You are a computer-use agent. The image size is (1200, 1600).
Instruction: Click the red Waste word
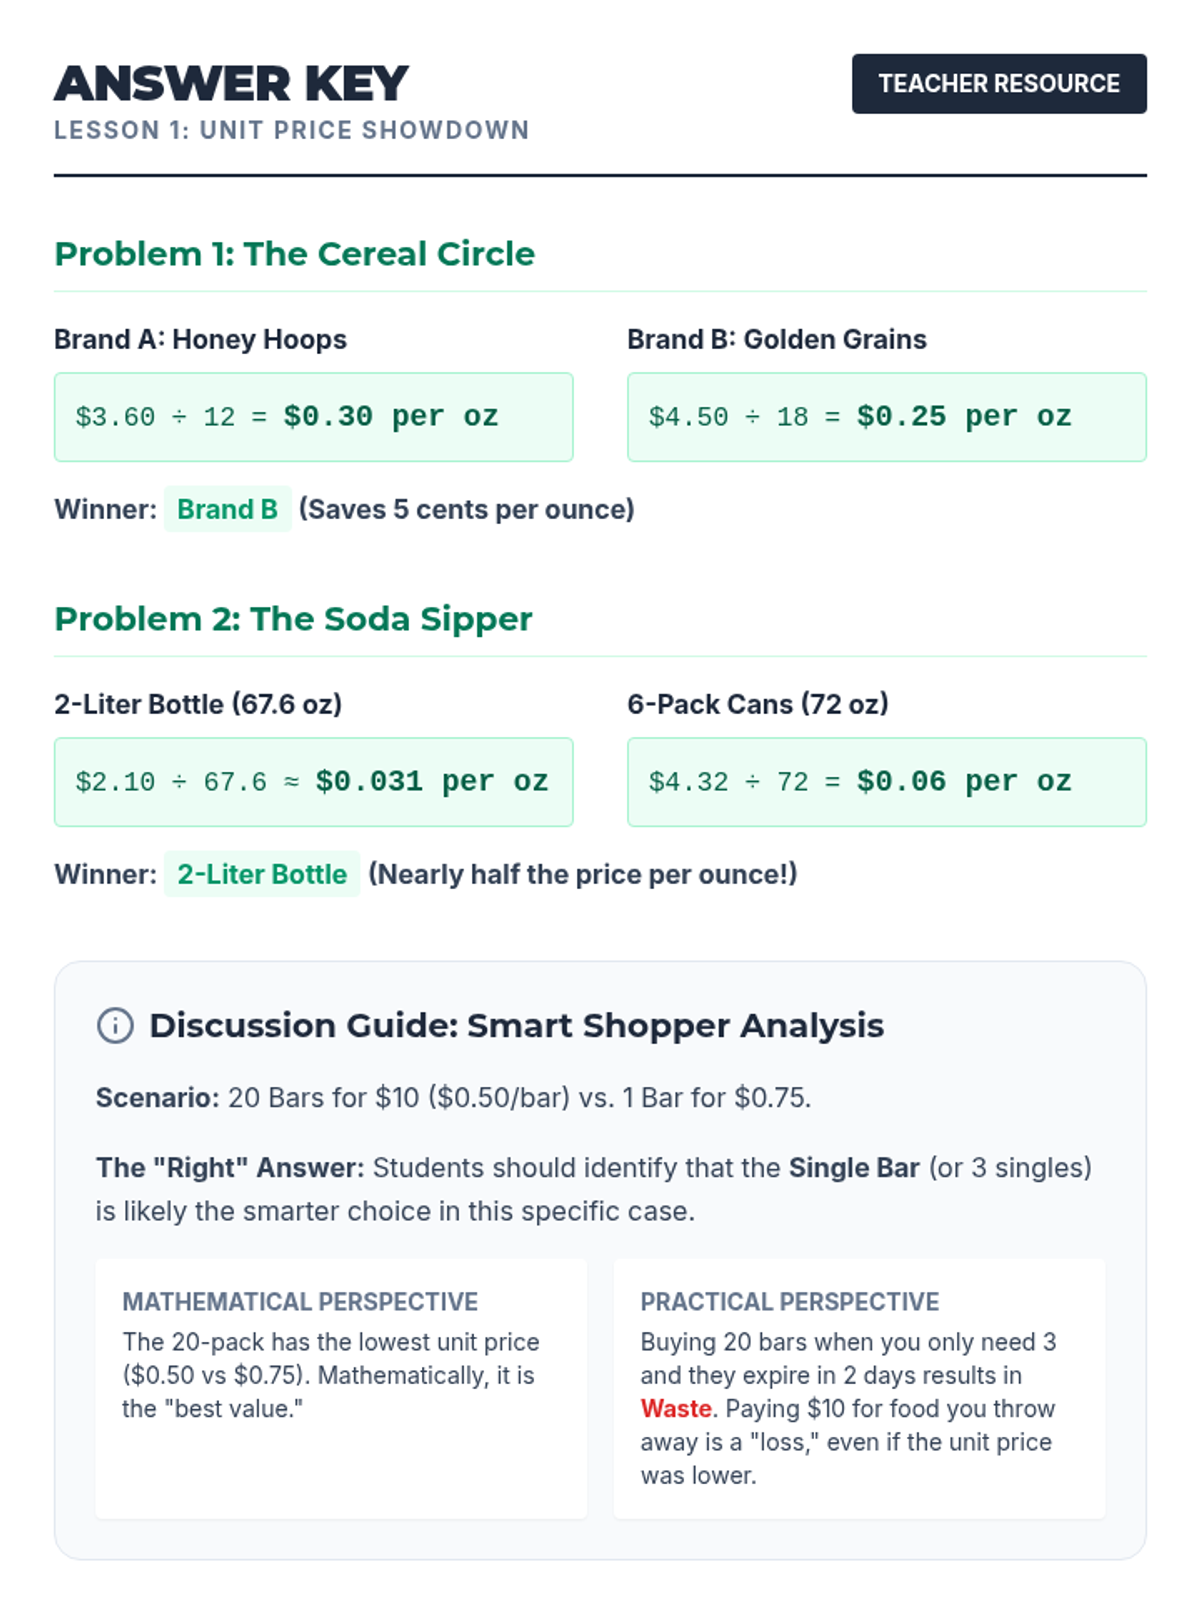(x=676, y=1409)
